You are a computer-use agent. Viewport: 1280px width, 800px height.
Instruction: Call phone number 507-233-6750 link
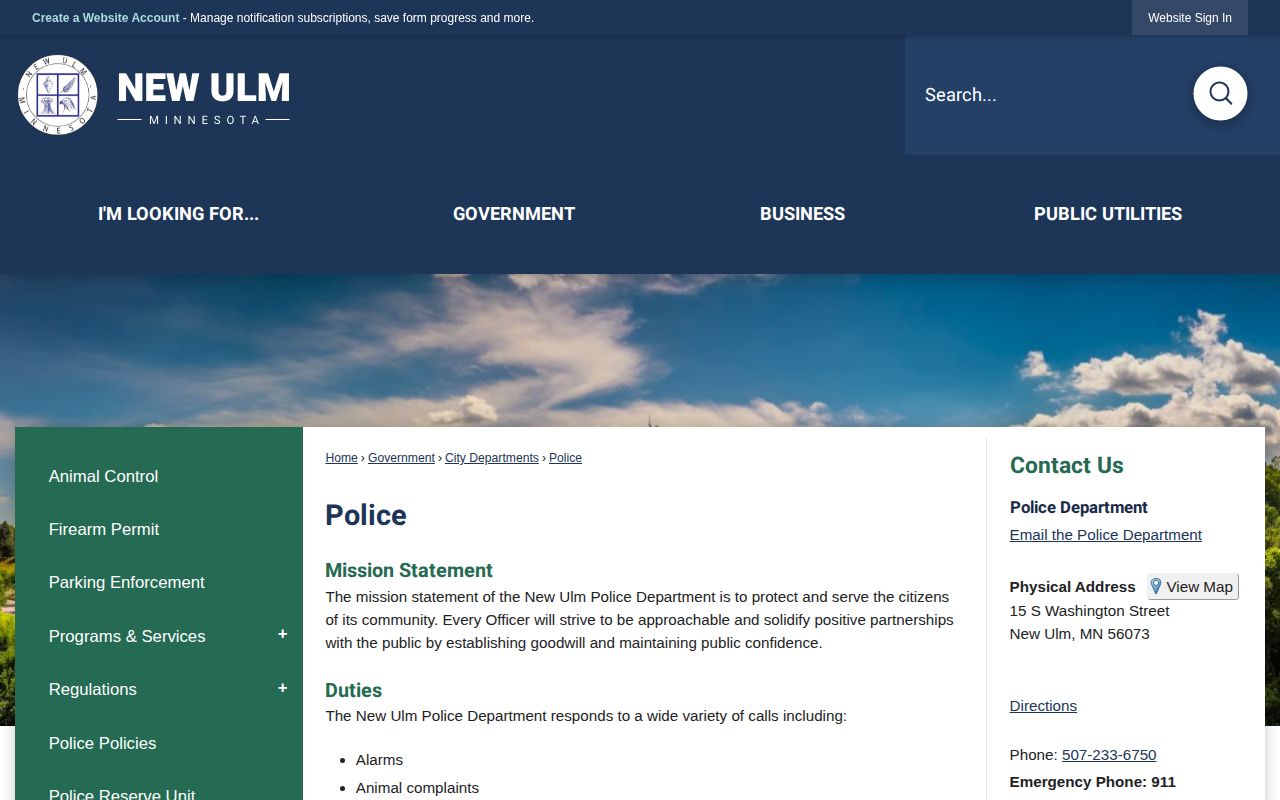pos(1109,755)
